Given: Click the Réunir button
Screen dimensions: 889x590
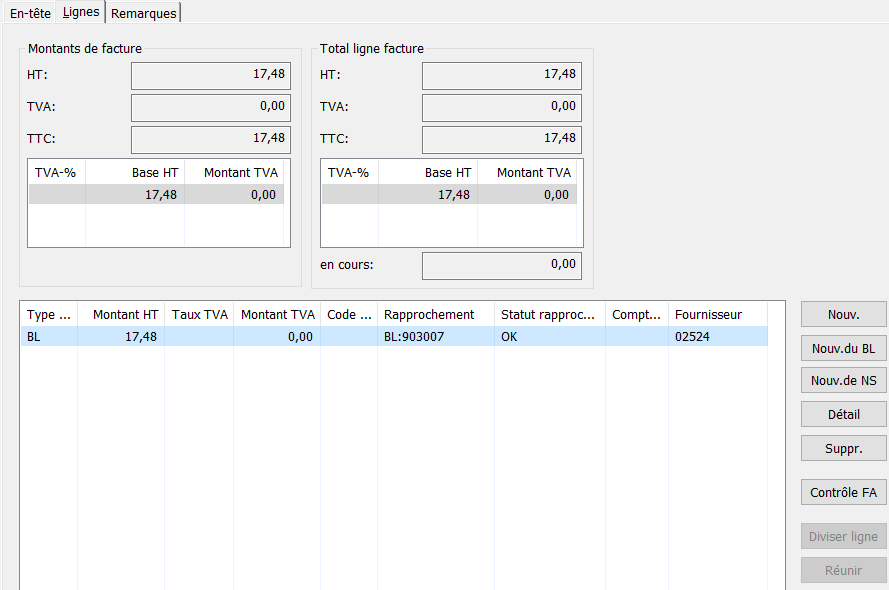Looking at the screenshot, I should click(843, 570).
